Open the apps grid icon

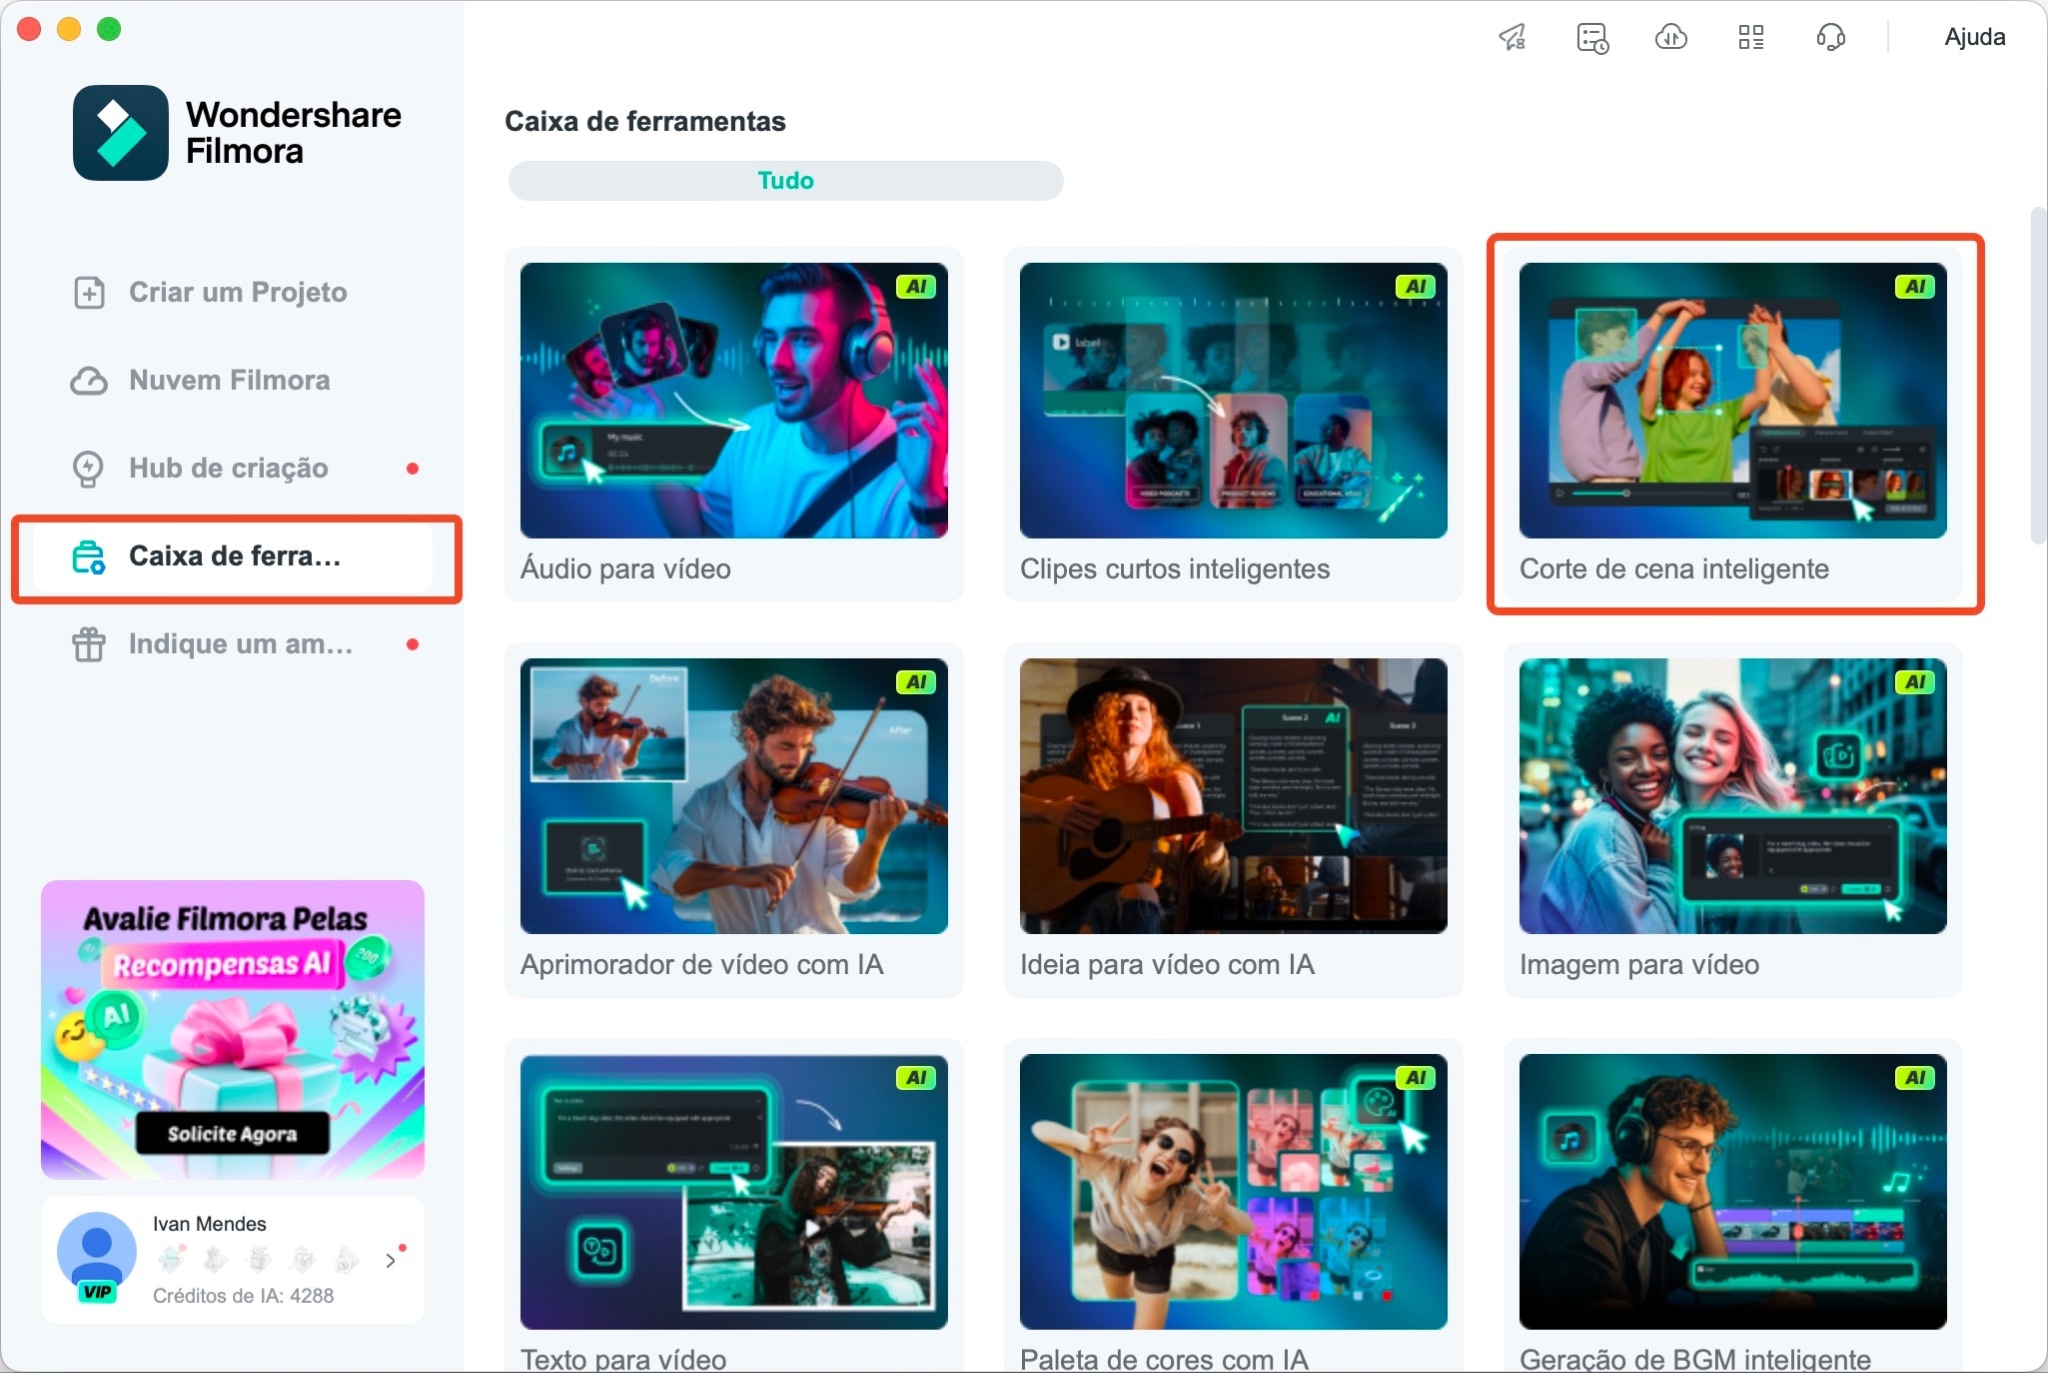[1751, 37]
